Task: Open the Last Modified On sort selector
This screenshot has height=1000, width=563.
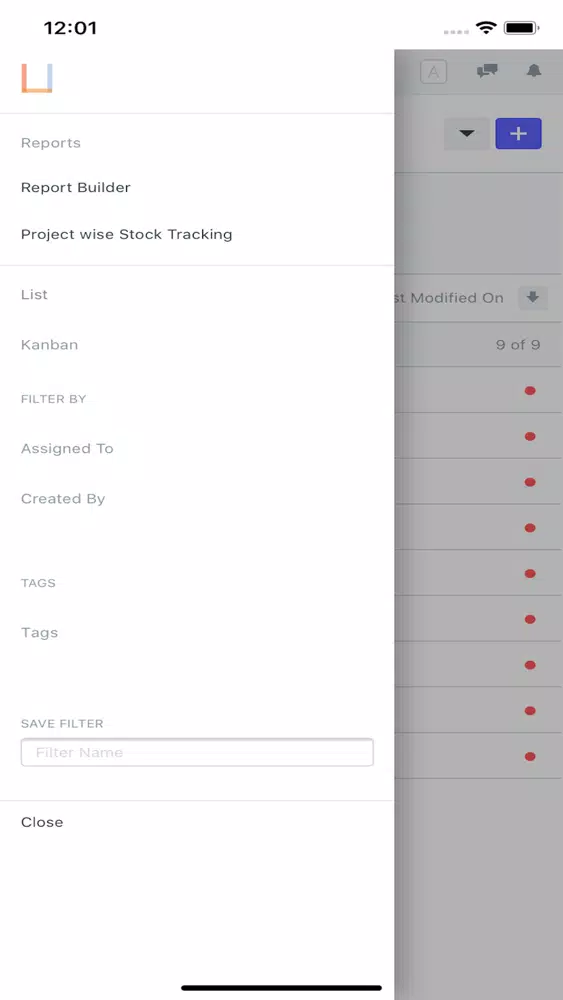Action: click(x=449, y=298)
